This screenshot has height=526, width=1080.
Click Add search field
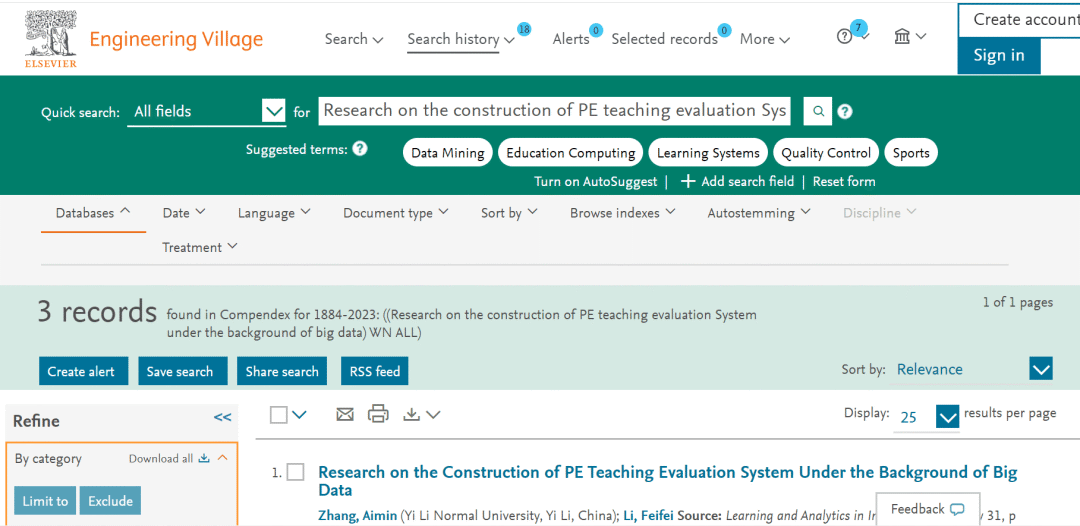737,182
